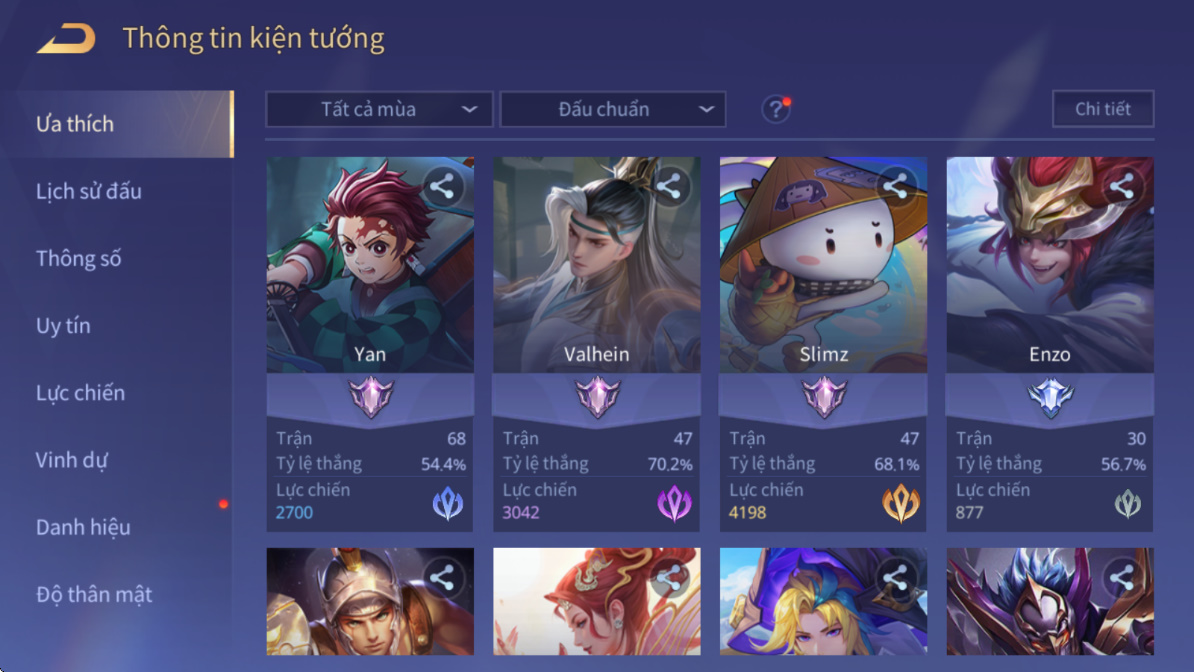
Task: Click Enzo's blue mastery rank badge
Action: click(x=1050, y=397)
